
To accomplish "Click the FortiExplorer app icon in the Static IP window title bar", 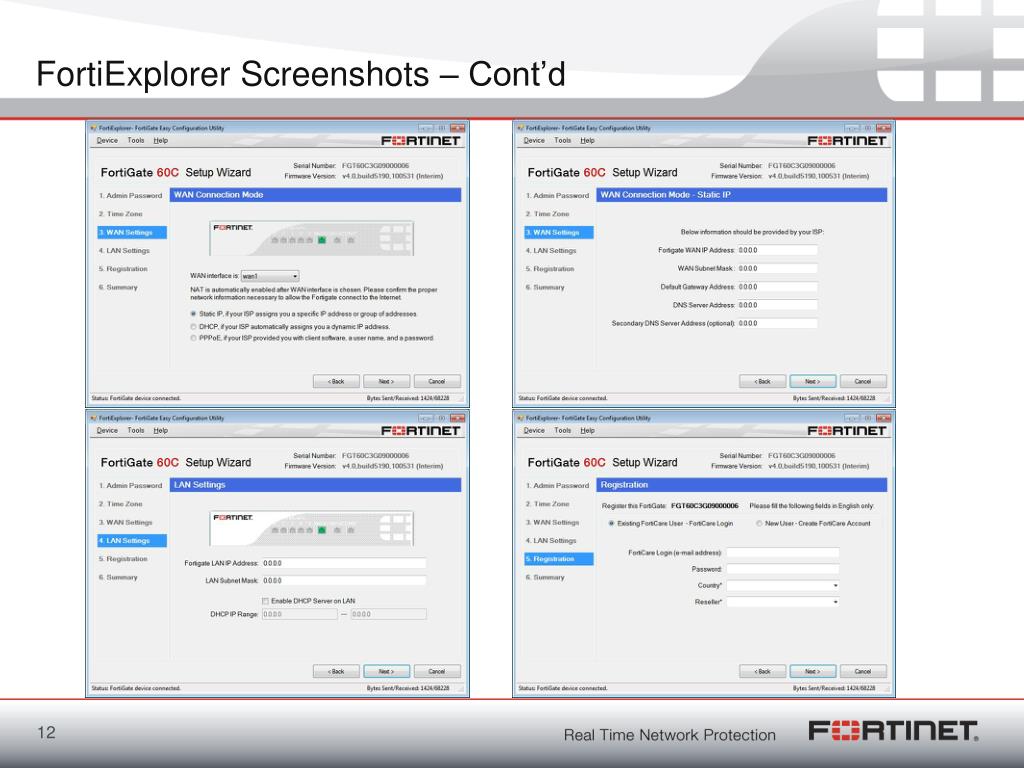I will 520,128.
